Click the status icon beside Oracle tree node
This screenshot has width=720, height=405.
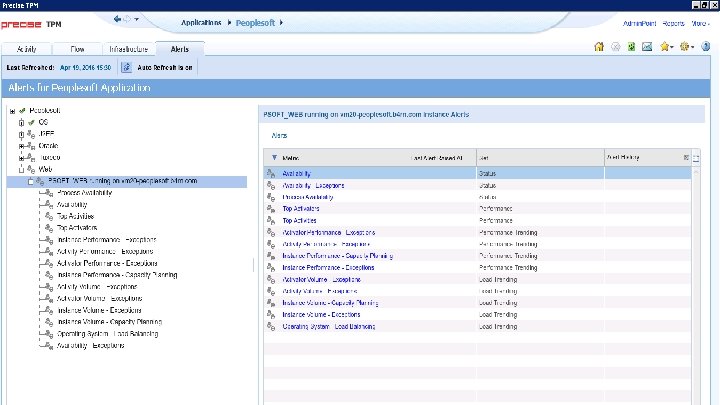tap(31, 146)
